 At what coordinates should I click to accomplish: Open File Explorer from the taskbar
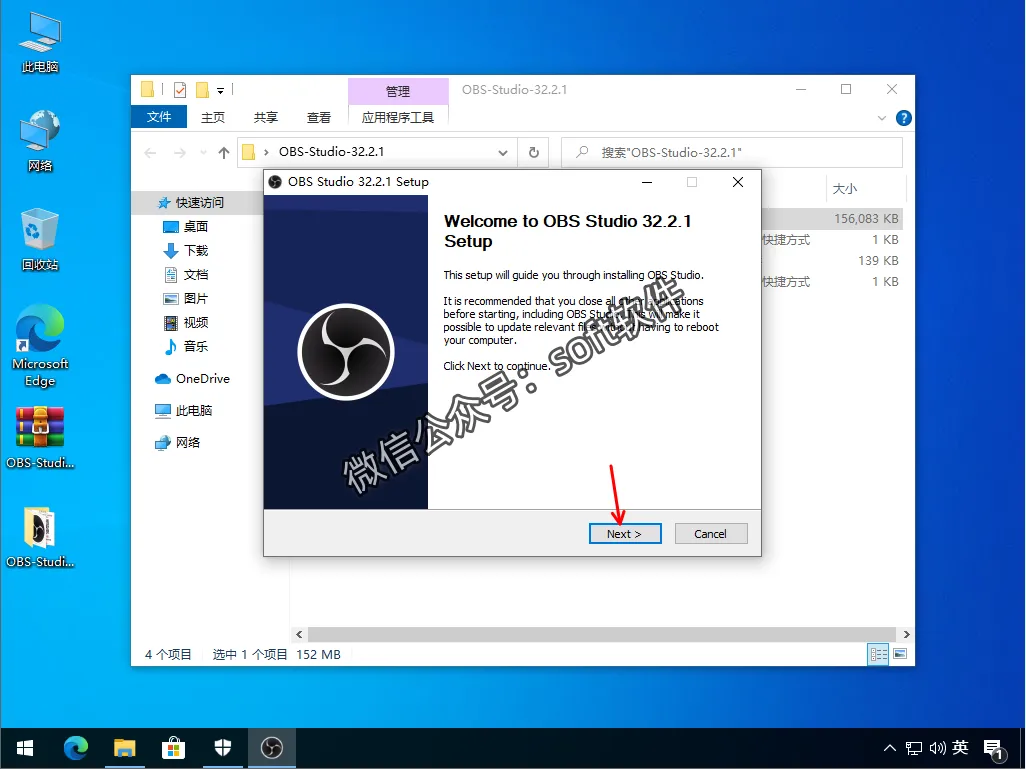point(124,748)
